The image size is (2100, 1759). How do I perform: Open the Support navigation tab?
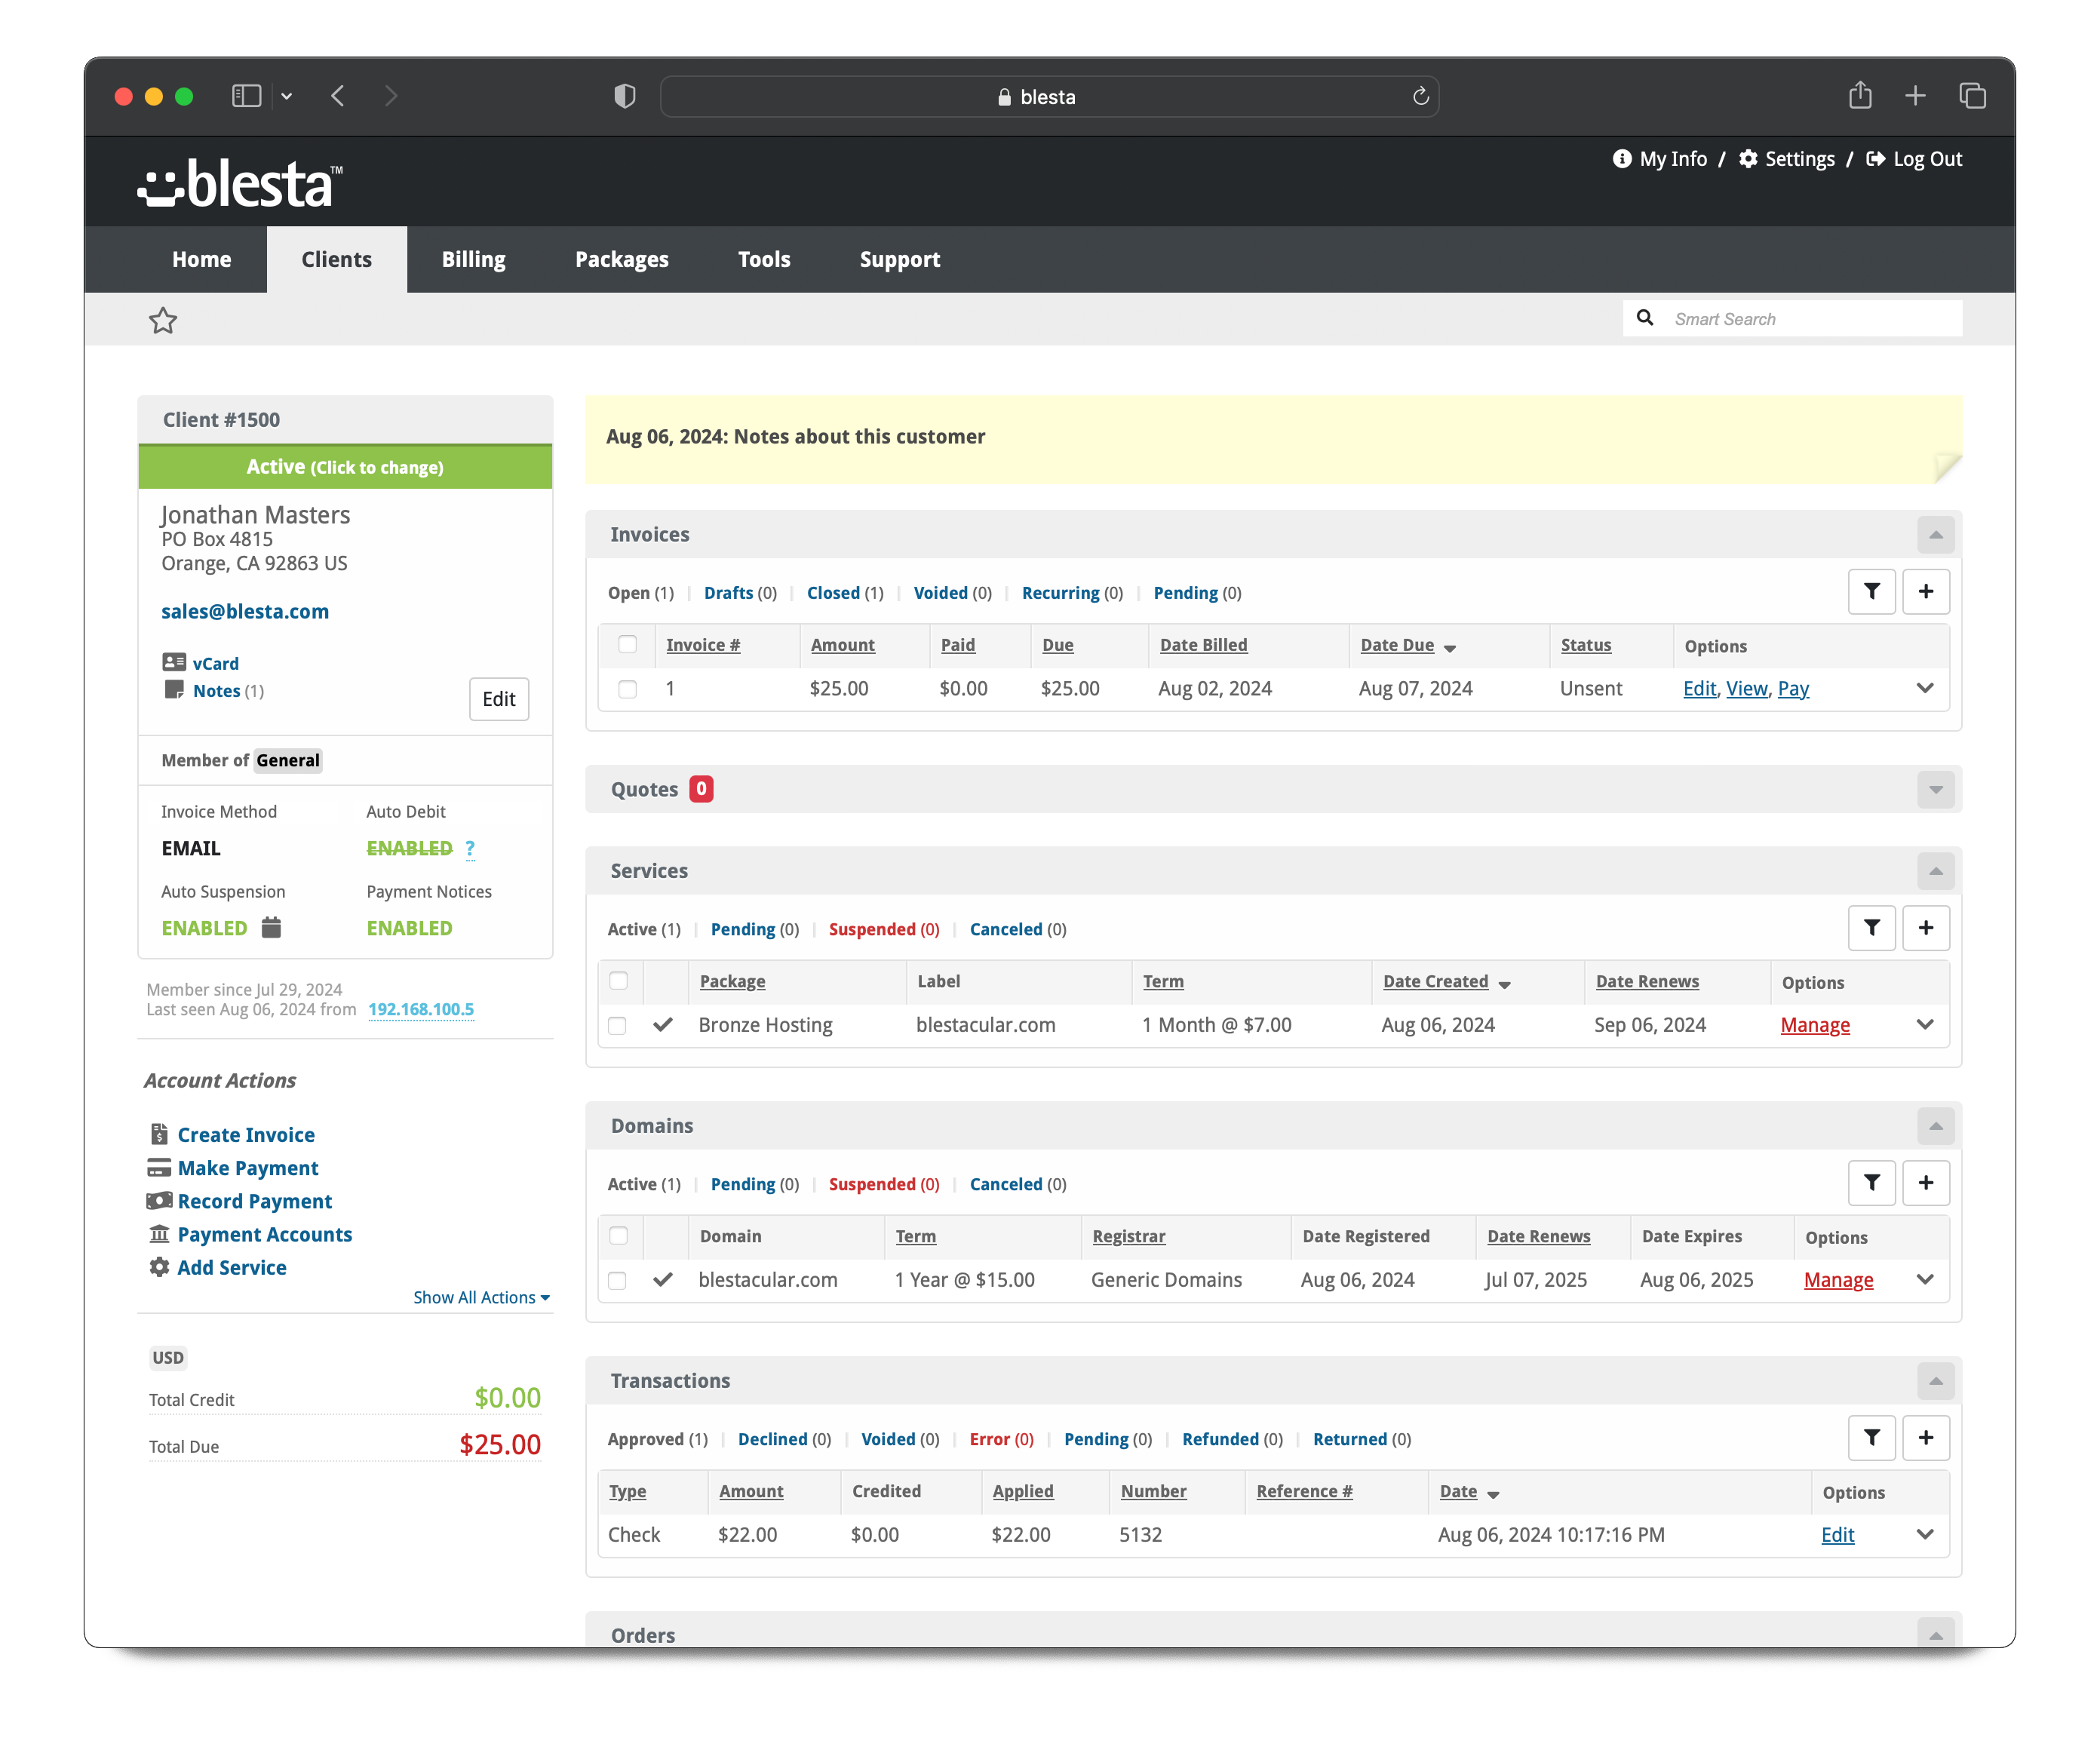tap(899, 259)
